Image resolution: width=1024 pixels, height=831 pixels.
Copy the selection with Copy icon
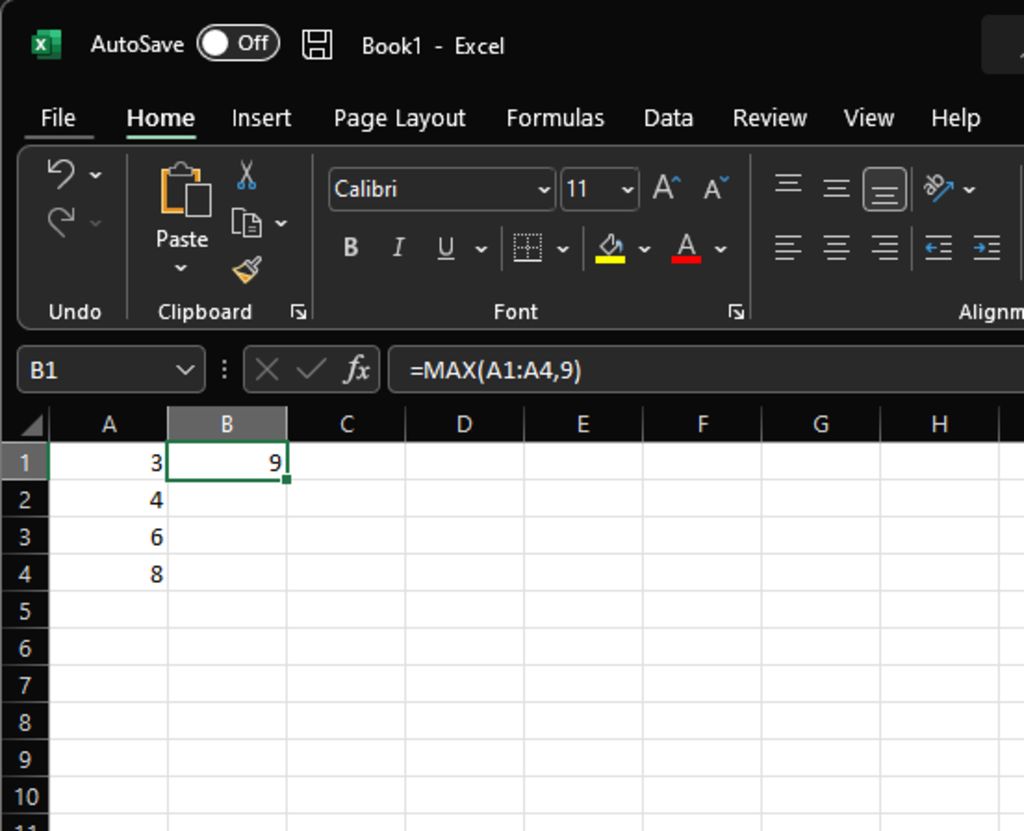point(247,223)
